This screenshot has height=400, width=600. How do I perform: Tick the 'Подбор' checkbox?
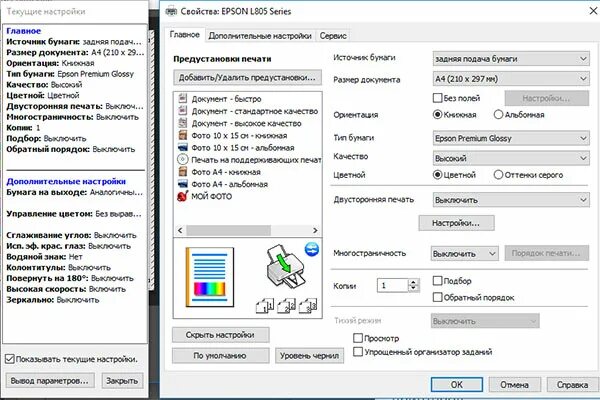pyautogui.click(x=437, y=281)
